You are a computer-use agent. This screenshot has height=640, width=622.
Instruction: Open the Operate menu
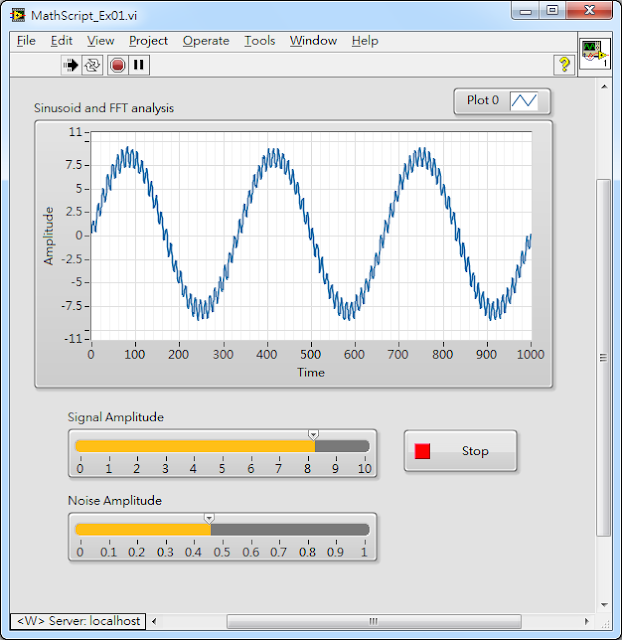(206, 41)
